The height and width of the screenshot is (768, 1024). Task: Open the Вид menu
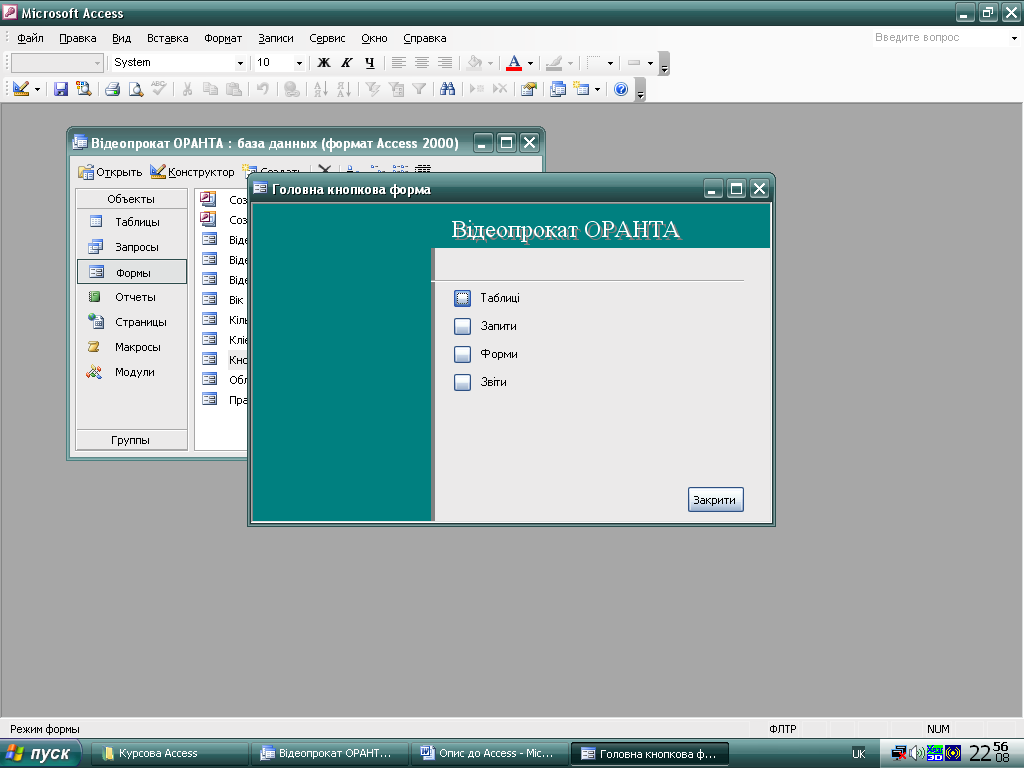coord(121,38)
